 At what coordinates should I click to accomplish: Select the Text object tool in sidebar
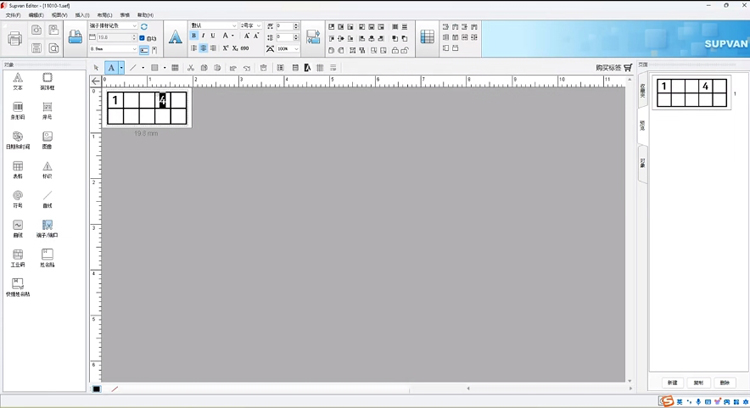coord(17,80)
